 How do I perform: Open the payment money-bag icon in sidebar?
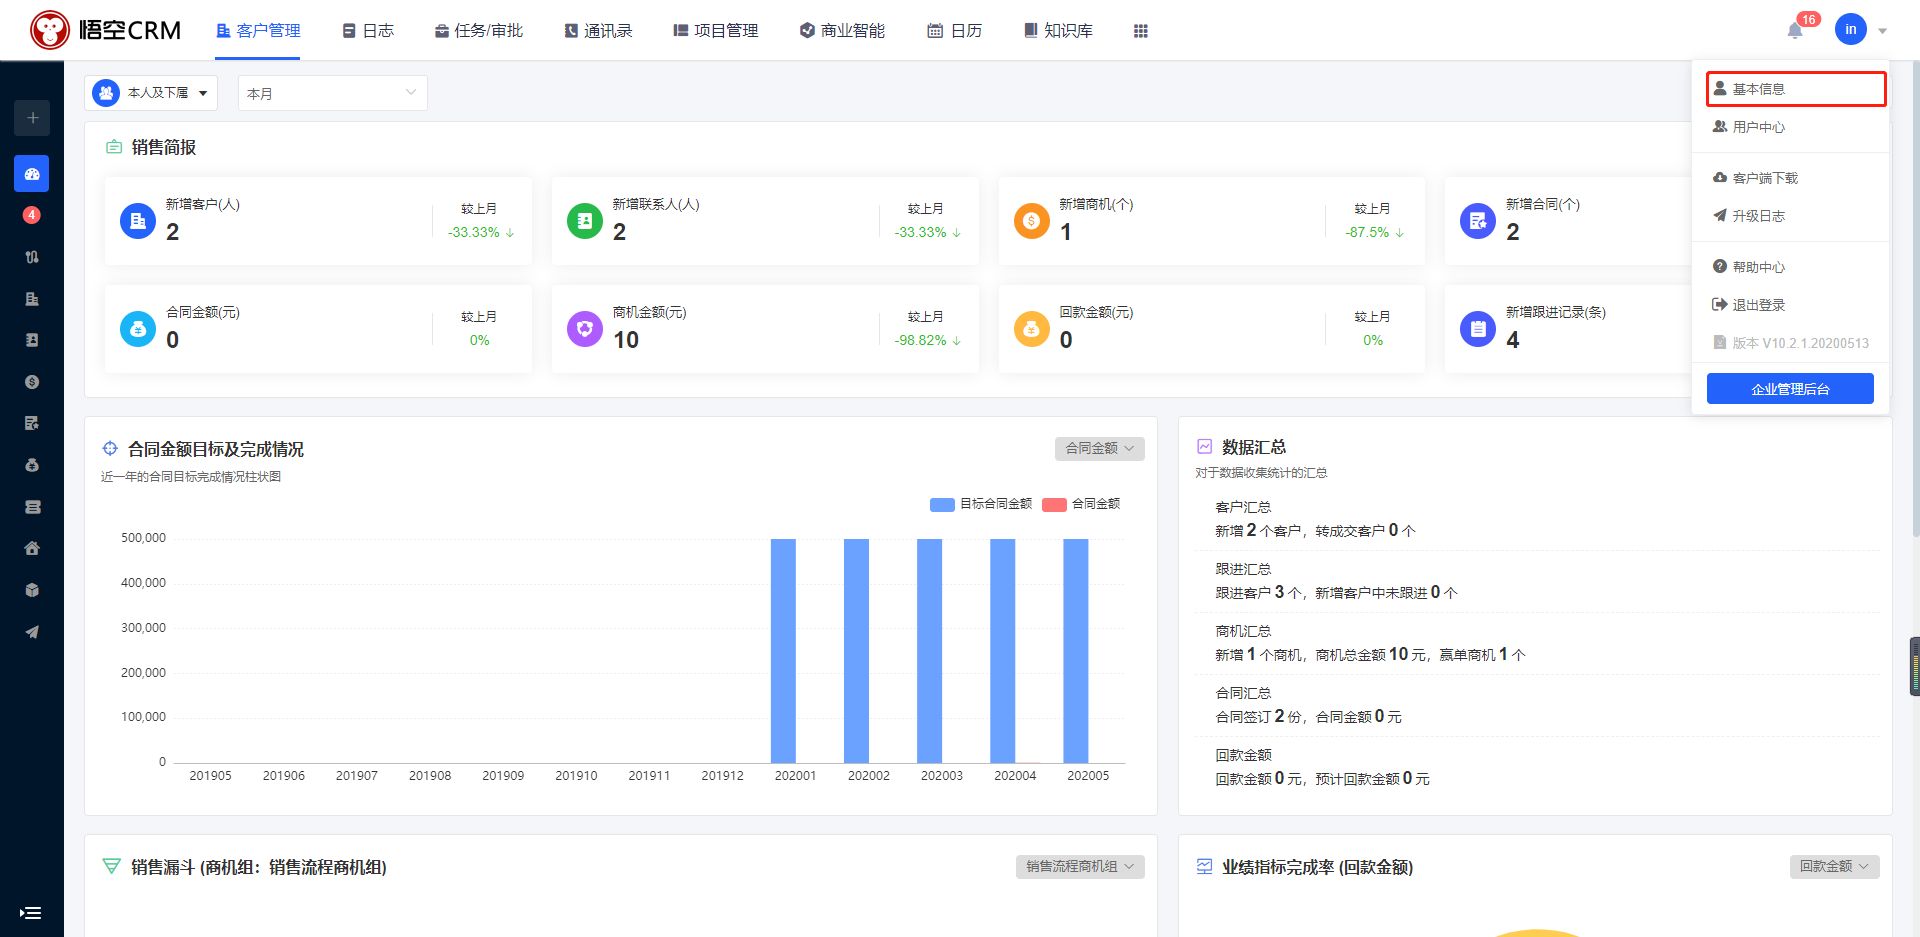(x=32, y=465)
